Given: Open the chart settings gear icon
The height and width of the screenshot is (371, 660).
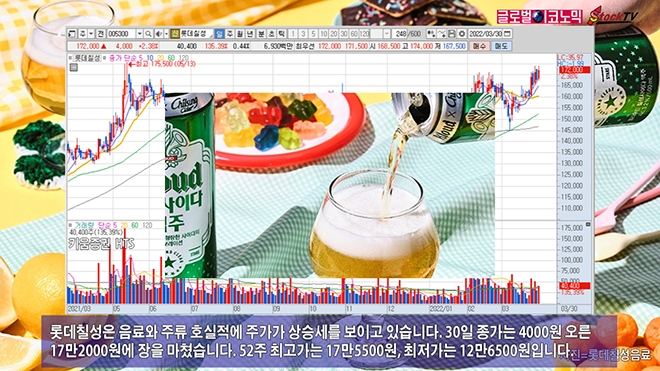Looking at the screenshot, I should (462, 34).
